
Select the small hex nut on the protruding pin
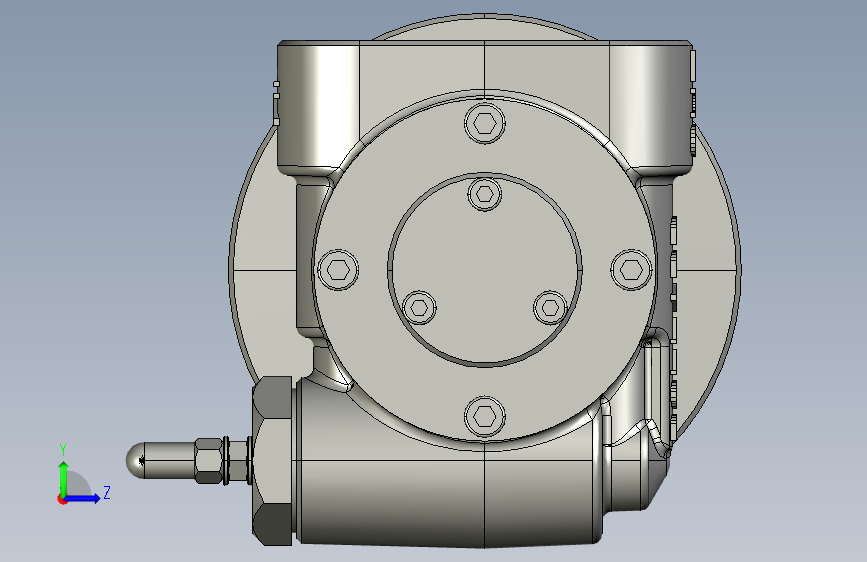point(208,461)
